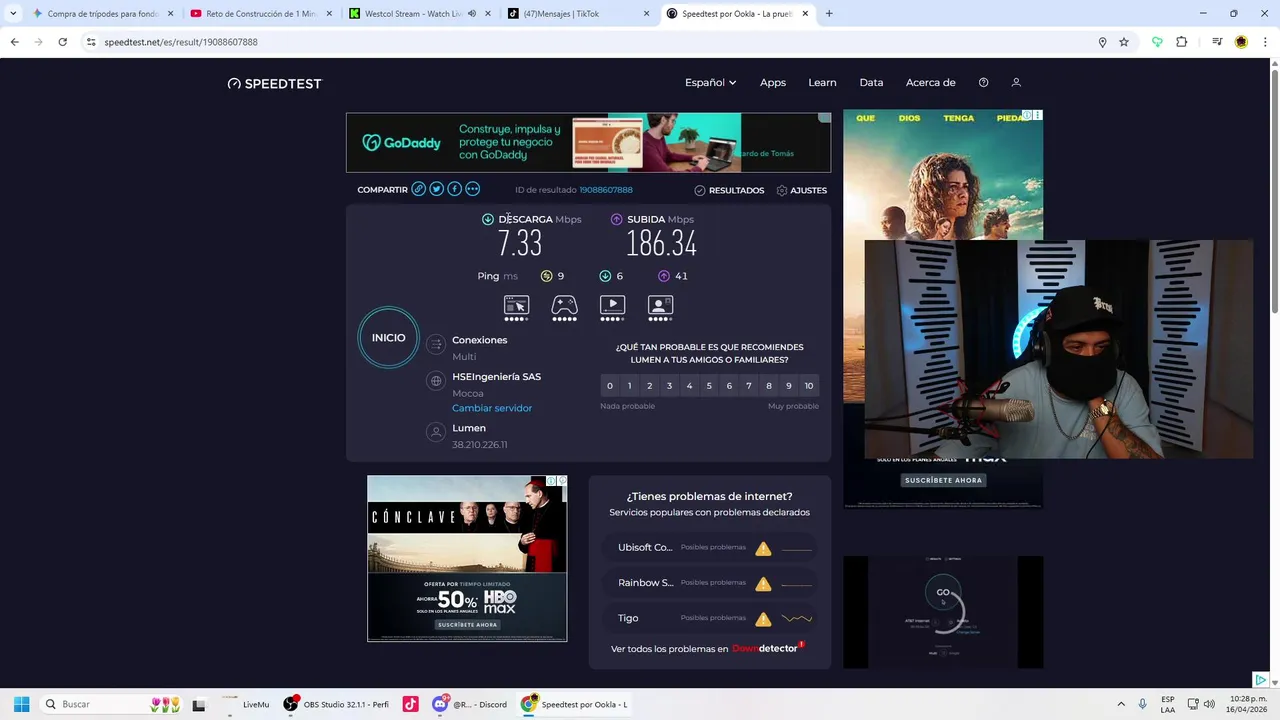
Task: Click the location pin icon in address bar
Action: click(x=1102, y=42)
